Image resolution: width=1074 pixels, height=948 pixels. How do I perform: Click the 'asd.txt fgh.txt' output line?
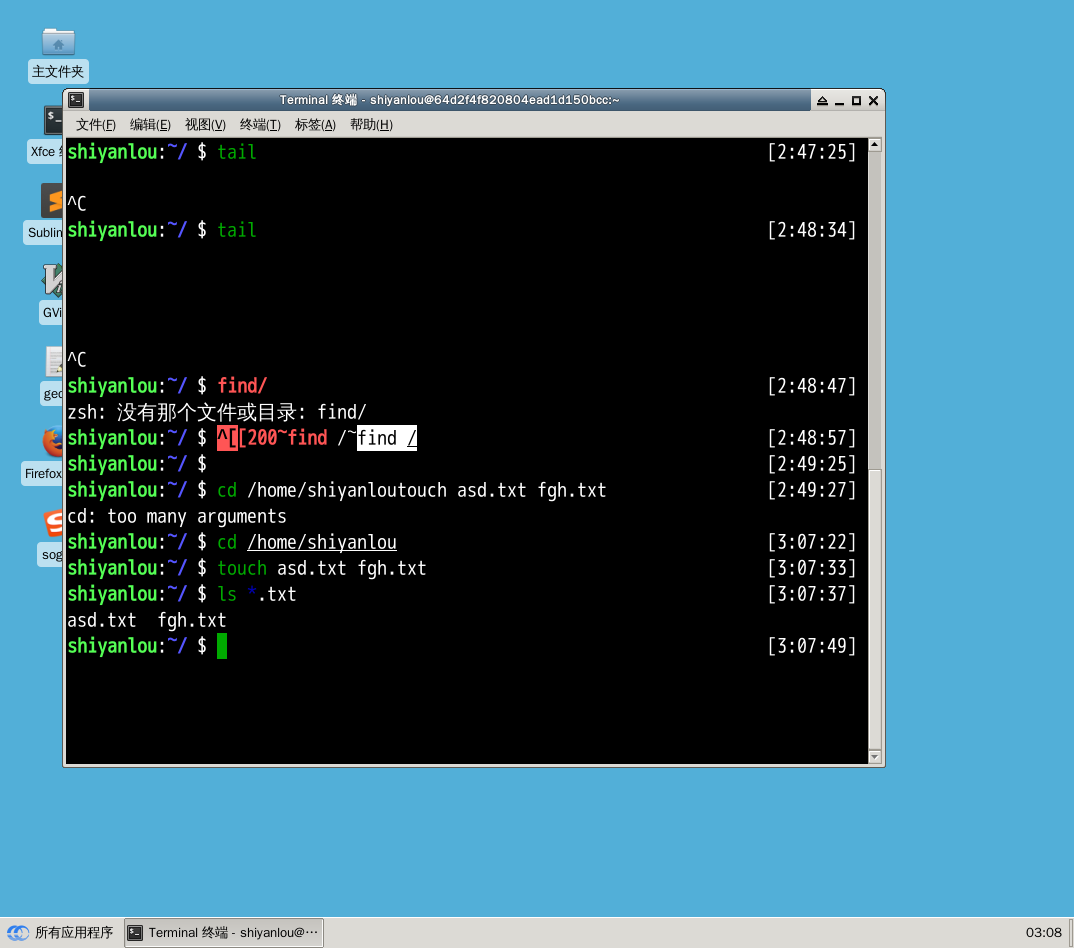click(x=147, y=620)
